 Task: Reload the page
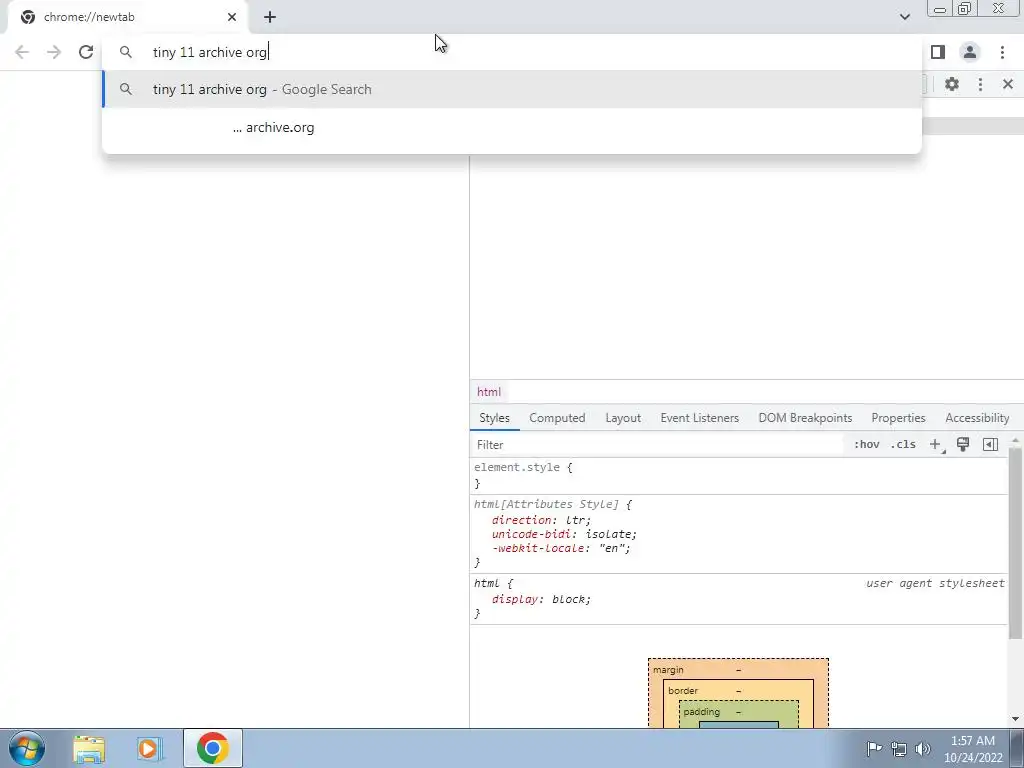86,52
